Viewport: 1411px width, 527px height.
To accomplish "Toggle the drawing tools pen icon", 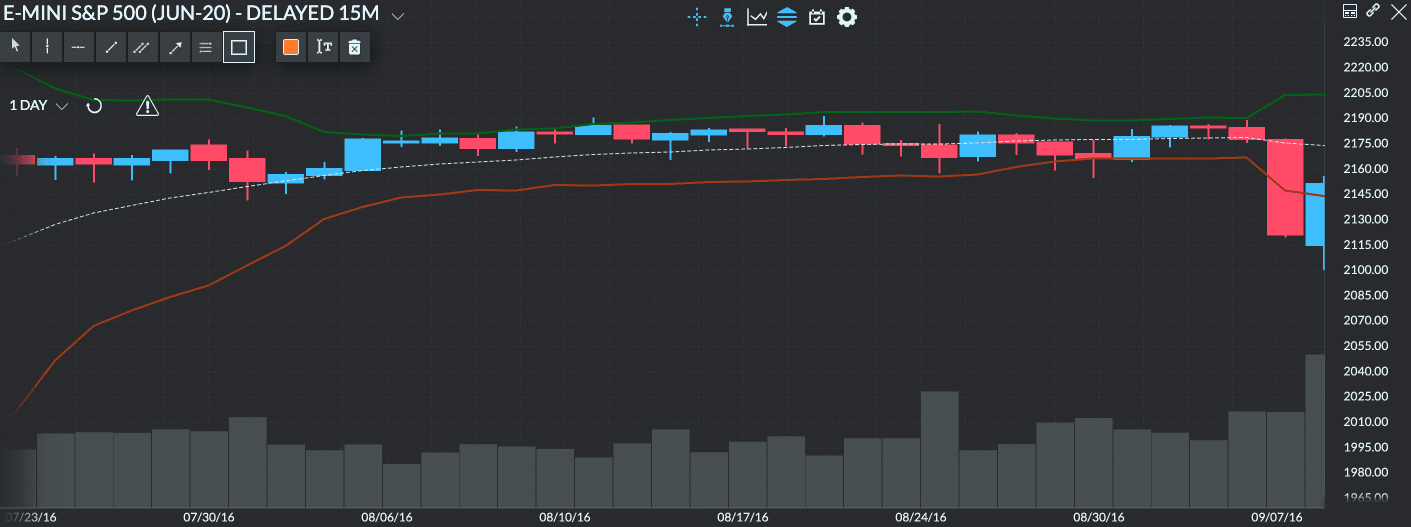I will coord(727,17).
